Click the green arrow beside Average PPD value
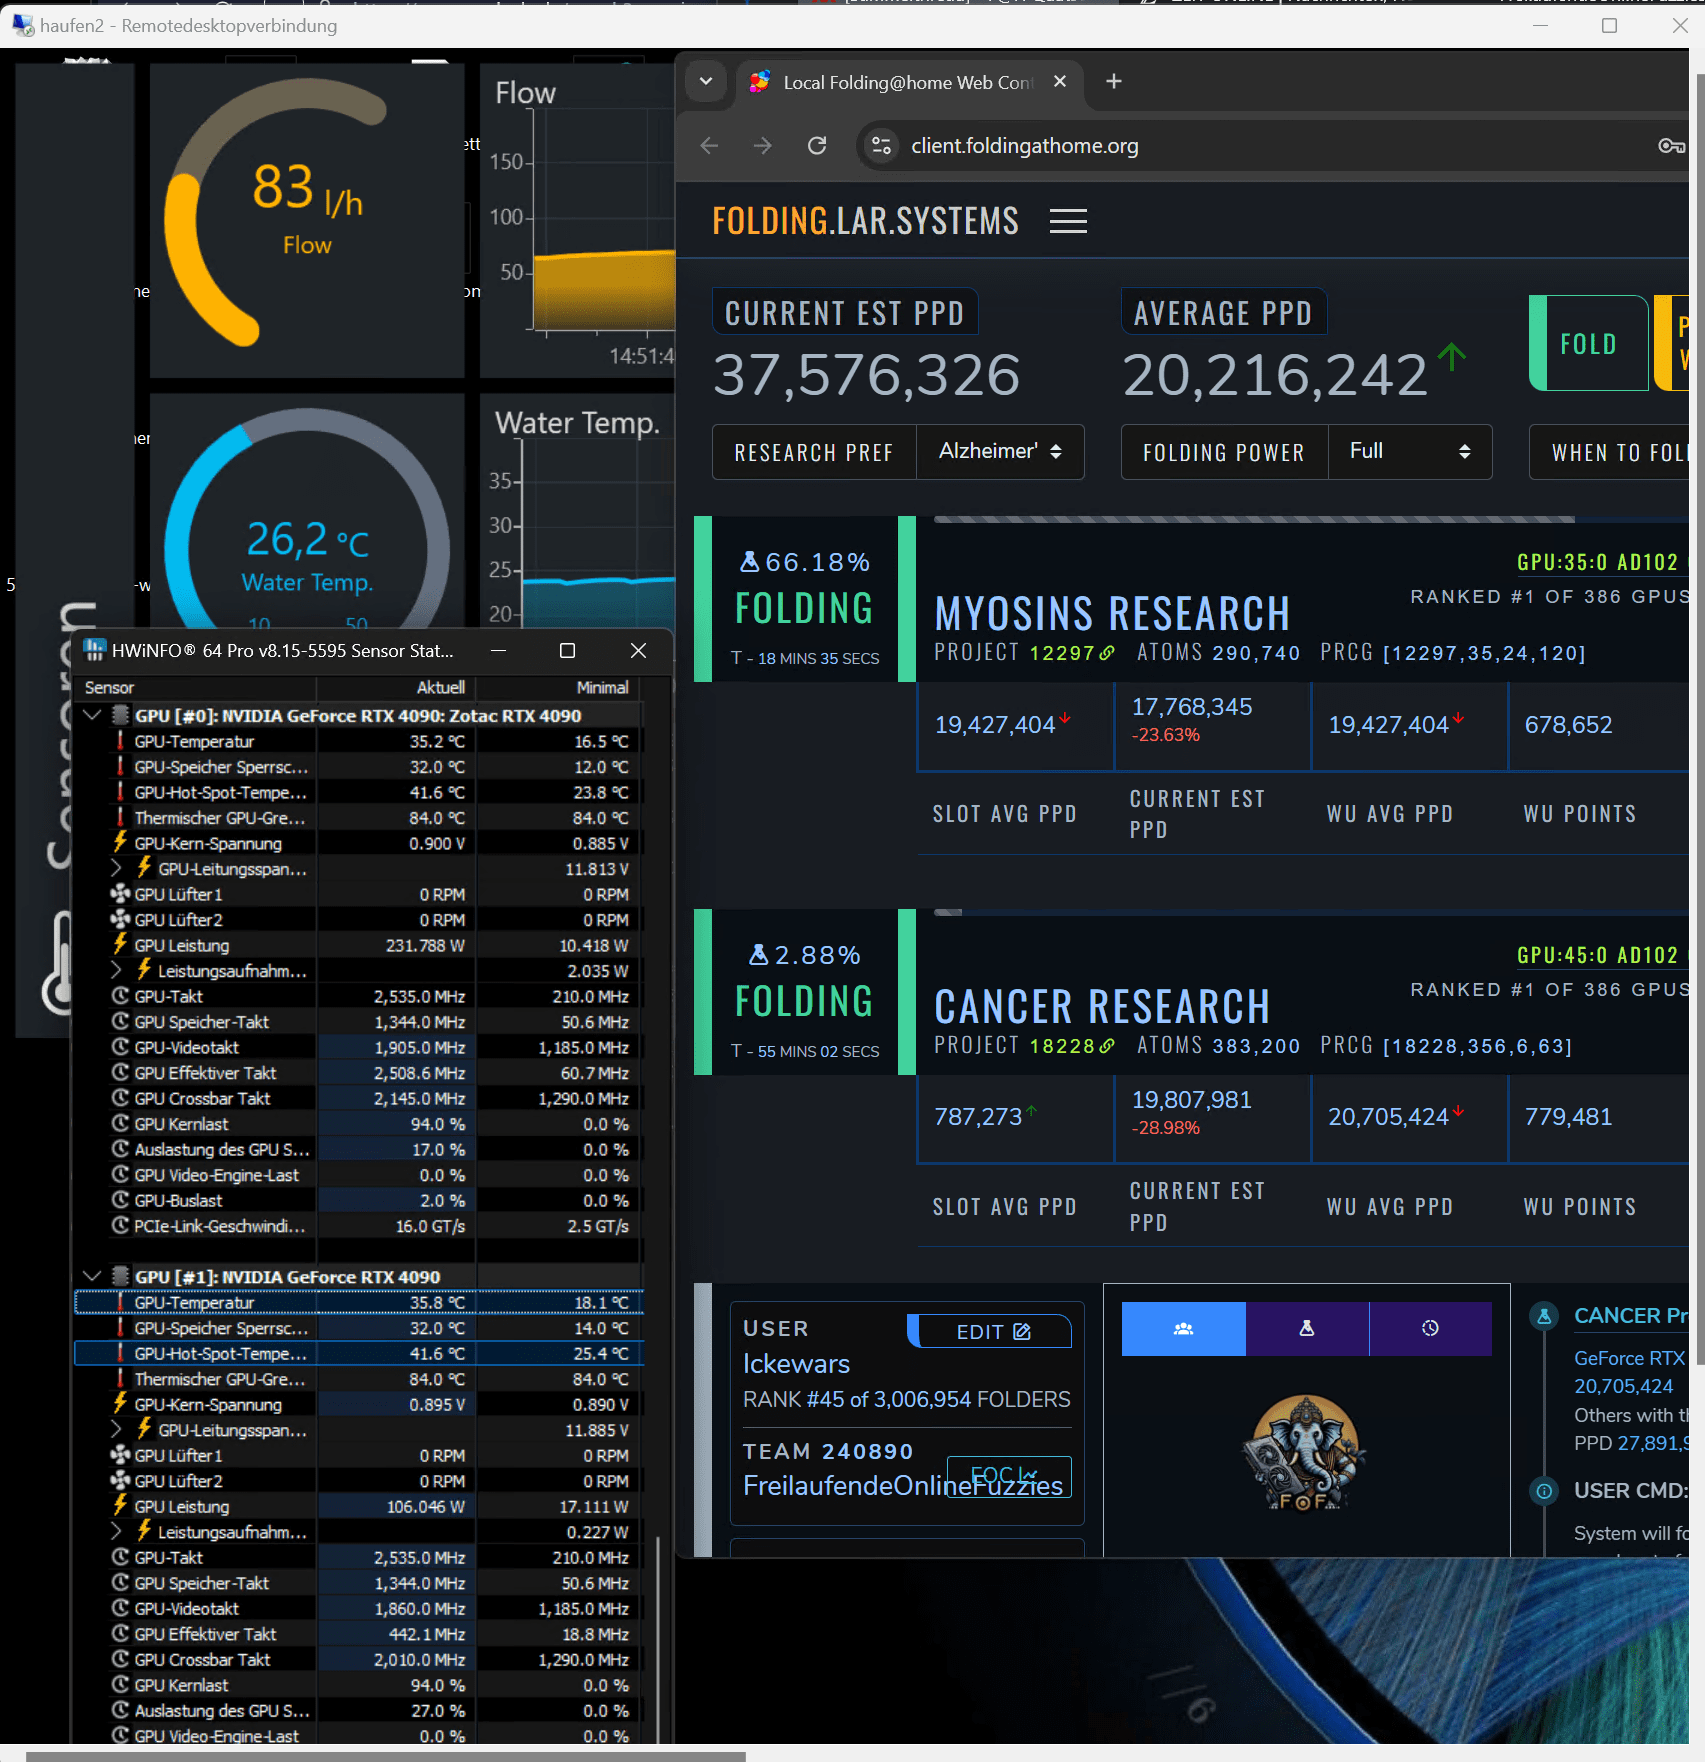This screenshot has width=1705, height=1762. click(x=1451, y=357)
